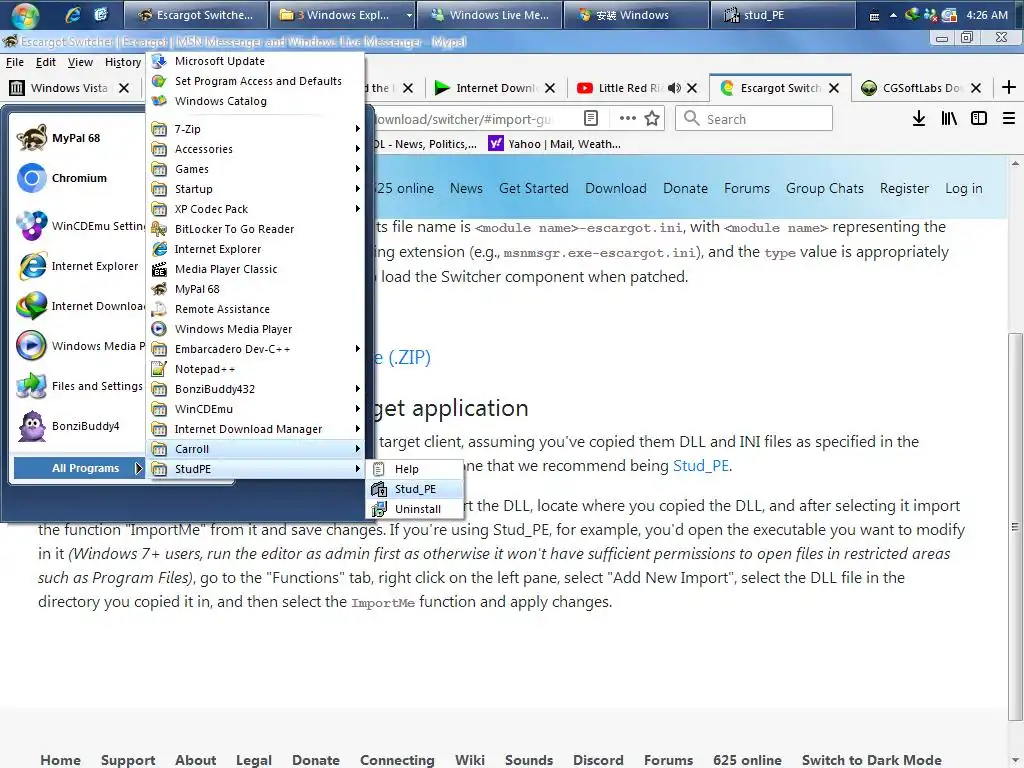
Task: Open pinned MyPal 68 in Start menu
Action: 79,138
